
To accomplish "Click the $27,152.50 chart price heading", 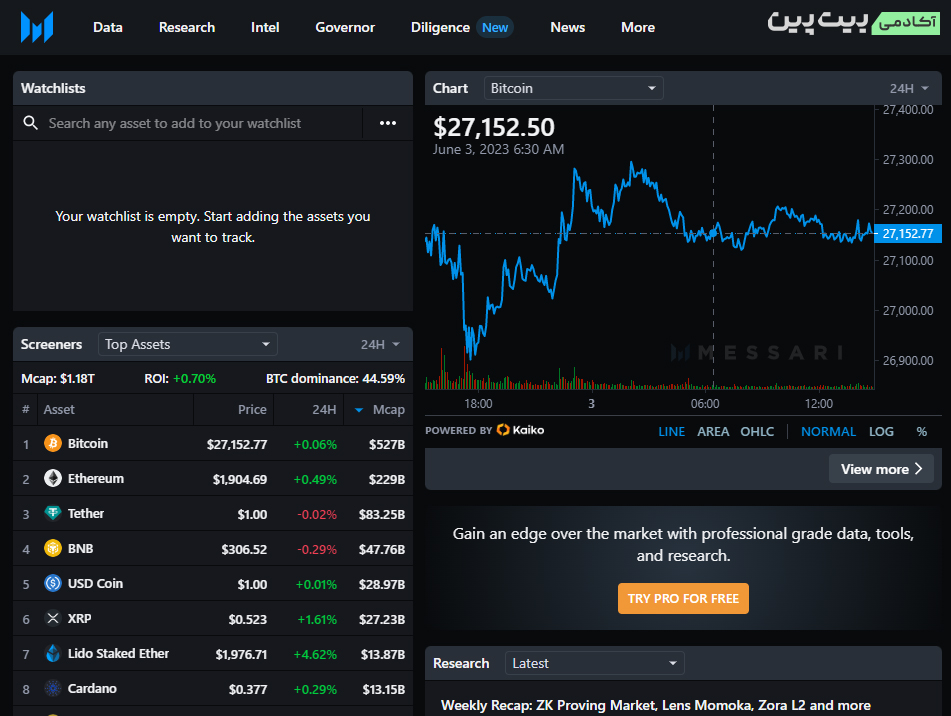I will 494,127.
